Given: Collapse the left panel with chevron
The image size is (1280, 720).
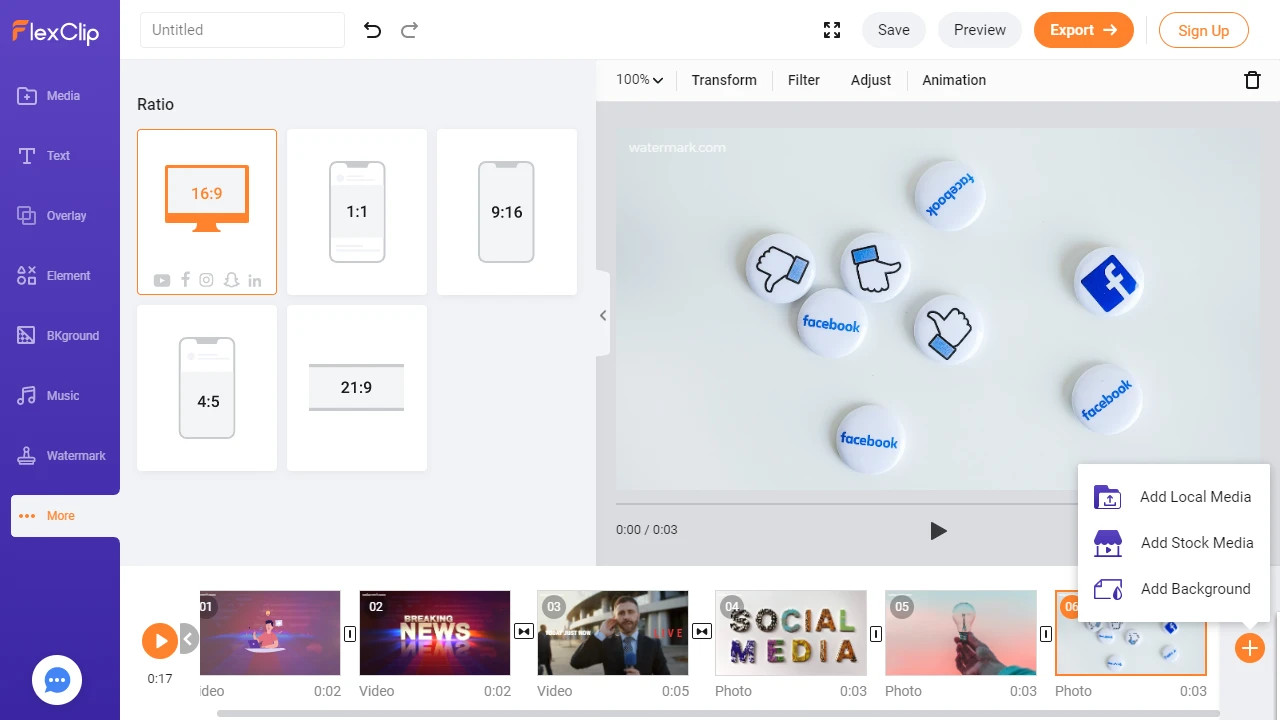Looking at the screenshot, I should pyautogui.click(x=603, y=316).
